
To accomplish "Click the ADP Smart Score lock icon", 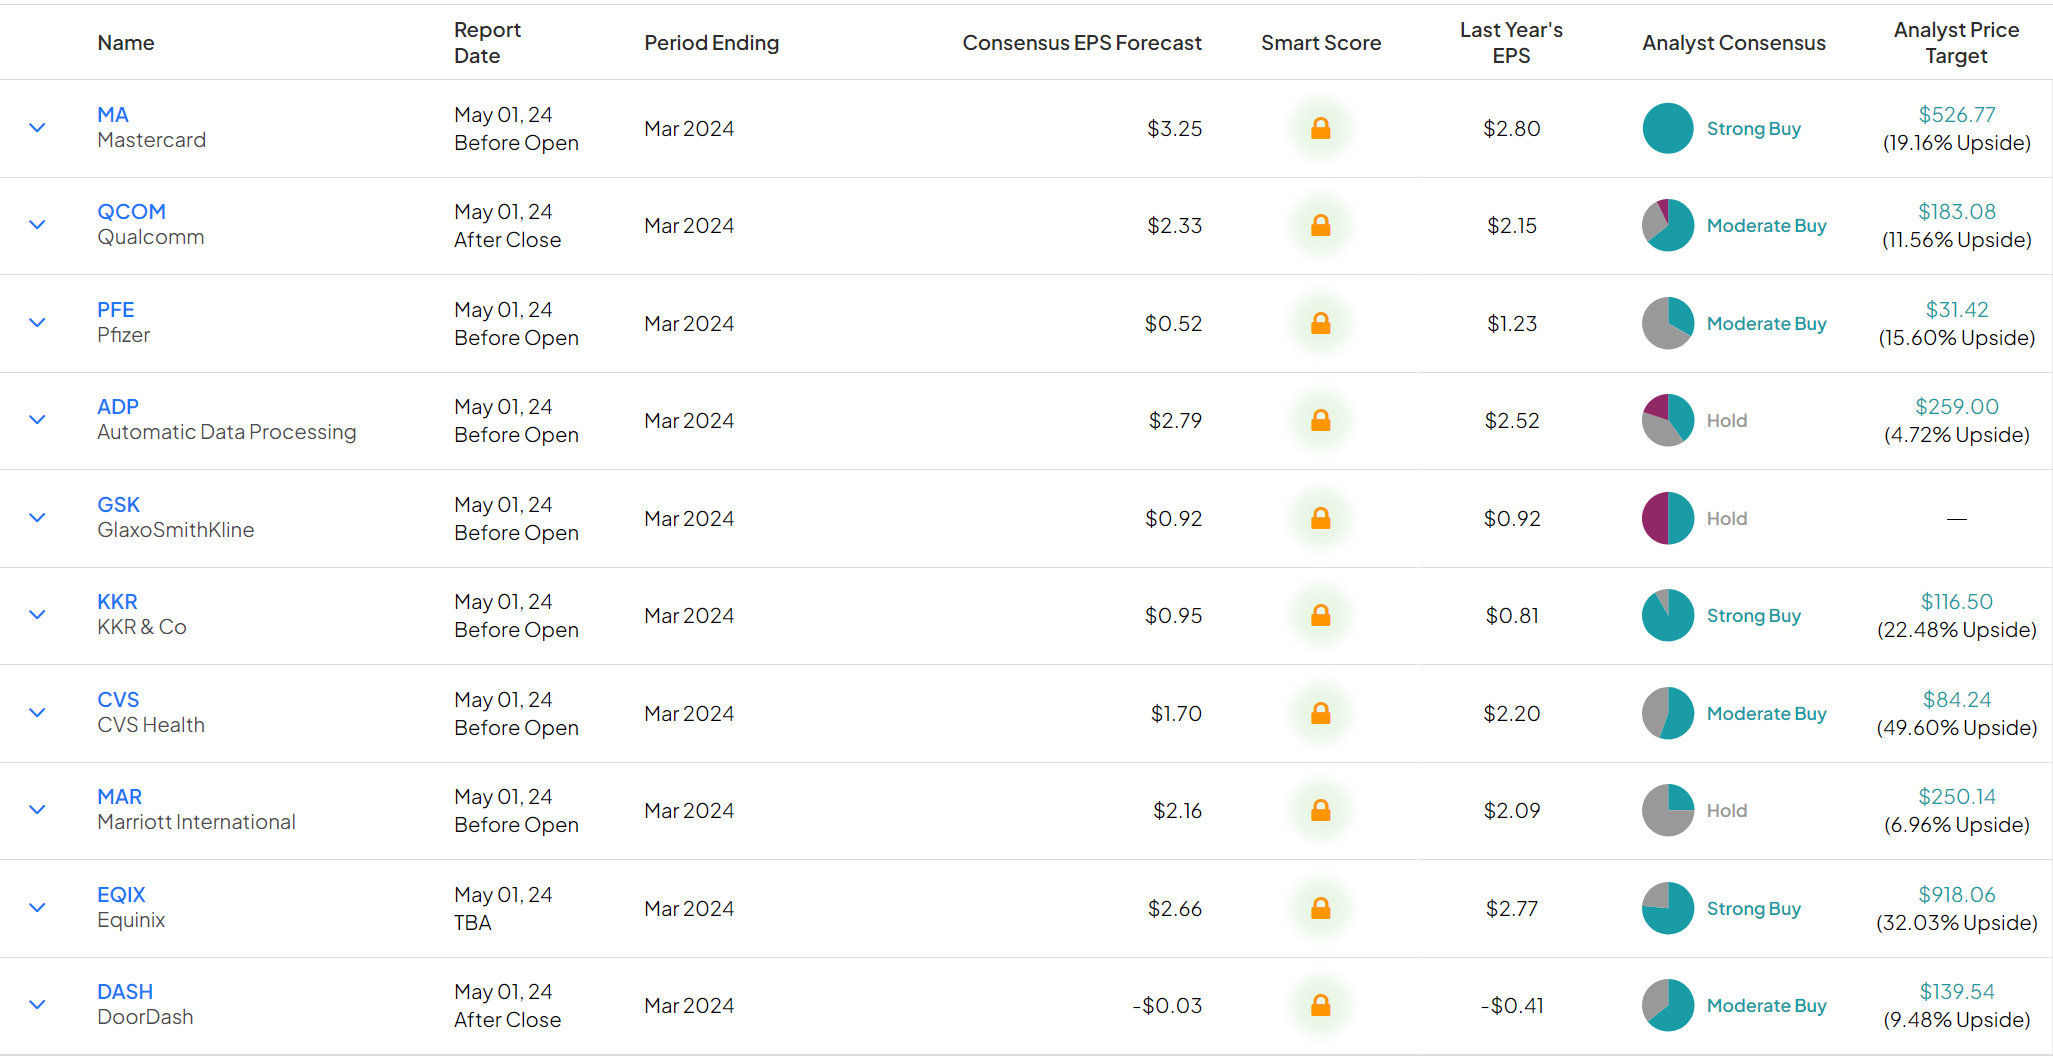I will 1320,420.
